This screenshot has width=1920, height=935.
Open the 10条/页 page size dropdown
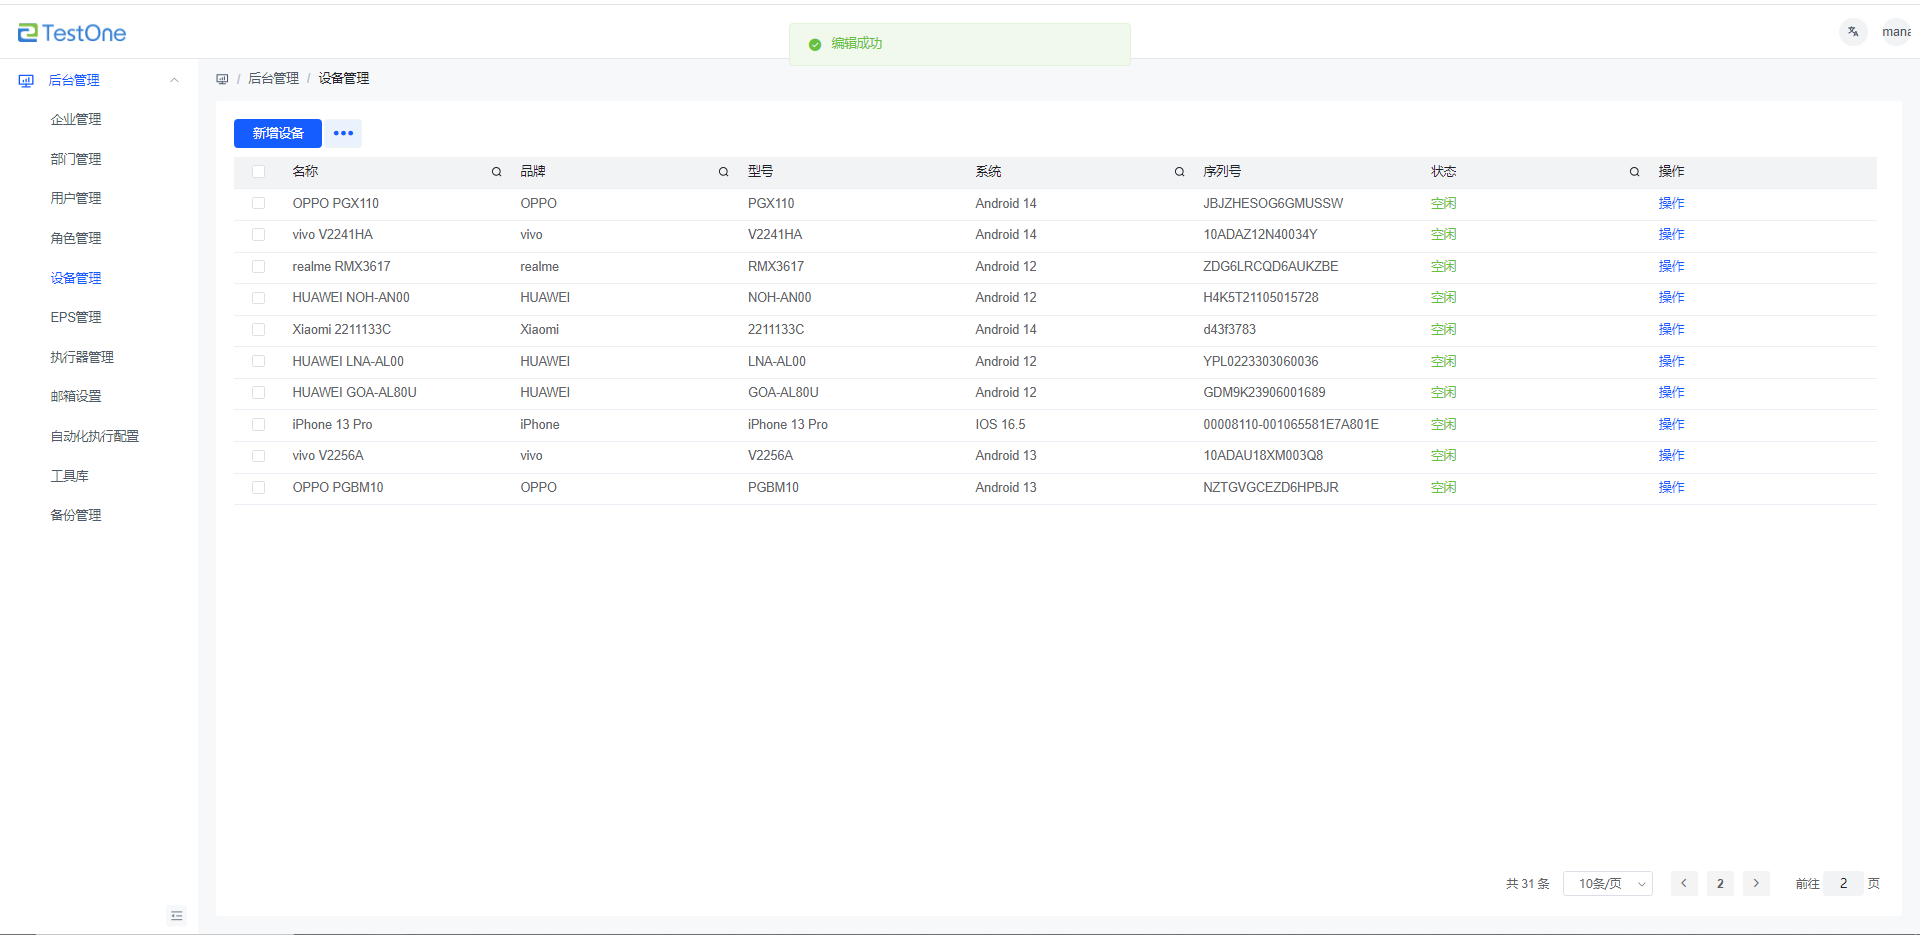click(1608, 883)
